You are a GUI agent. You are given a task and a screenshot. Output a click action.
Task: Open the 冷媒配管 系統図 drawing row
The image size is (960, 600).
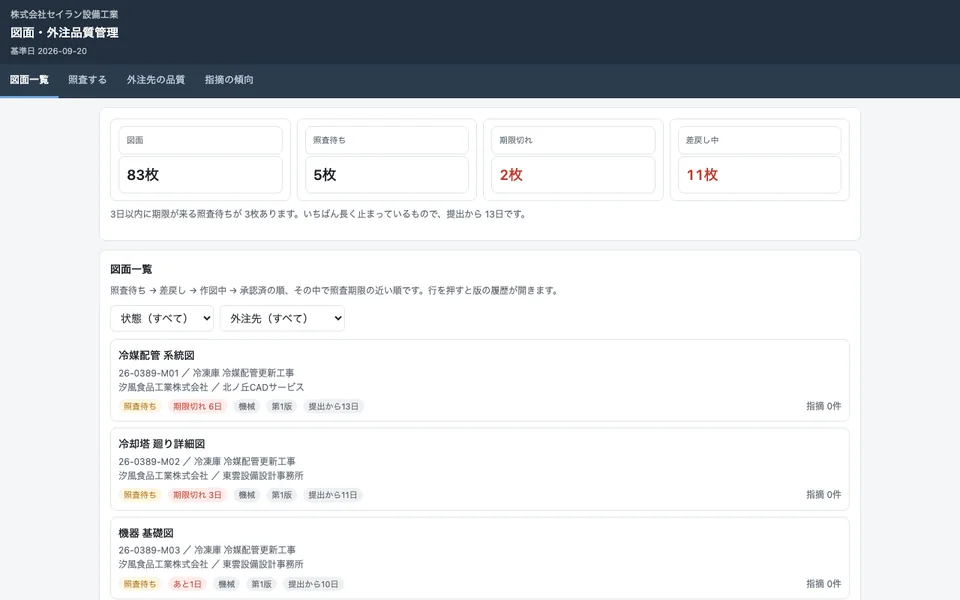[480, 380]
